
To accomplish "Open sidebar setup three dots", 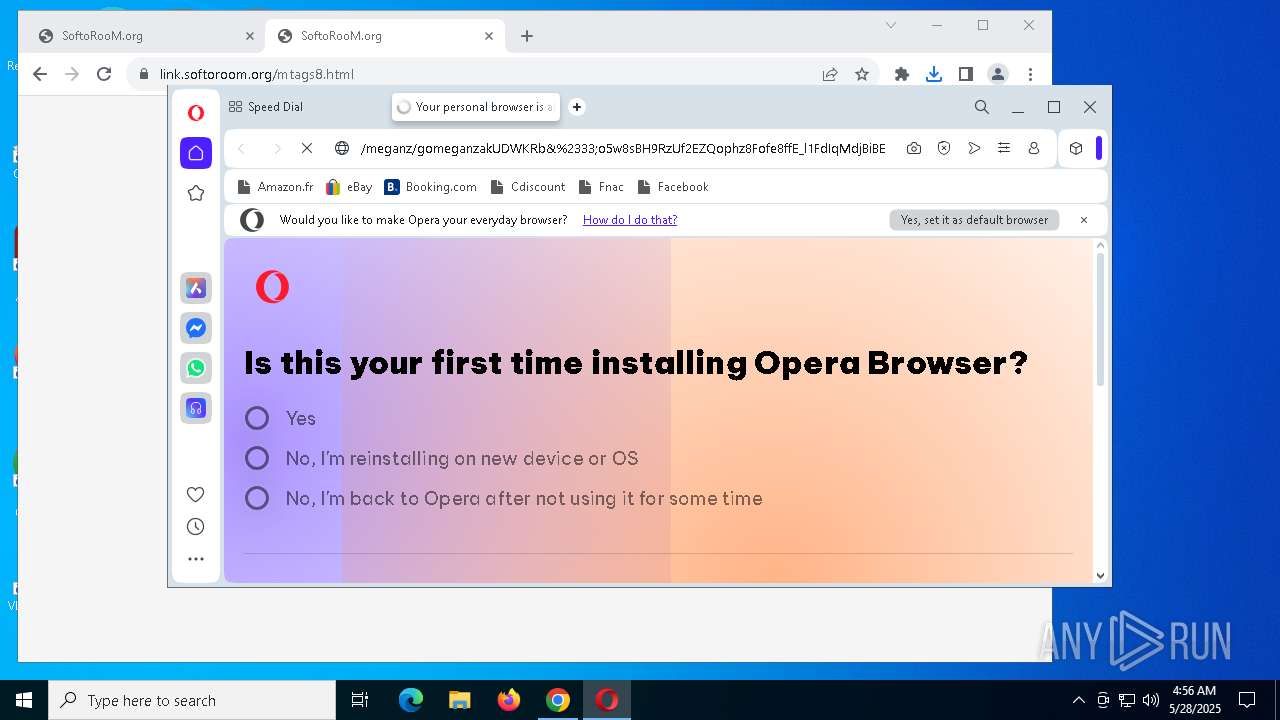I will click(196, 559).
